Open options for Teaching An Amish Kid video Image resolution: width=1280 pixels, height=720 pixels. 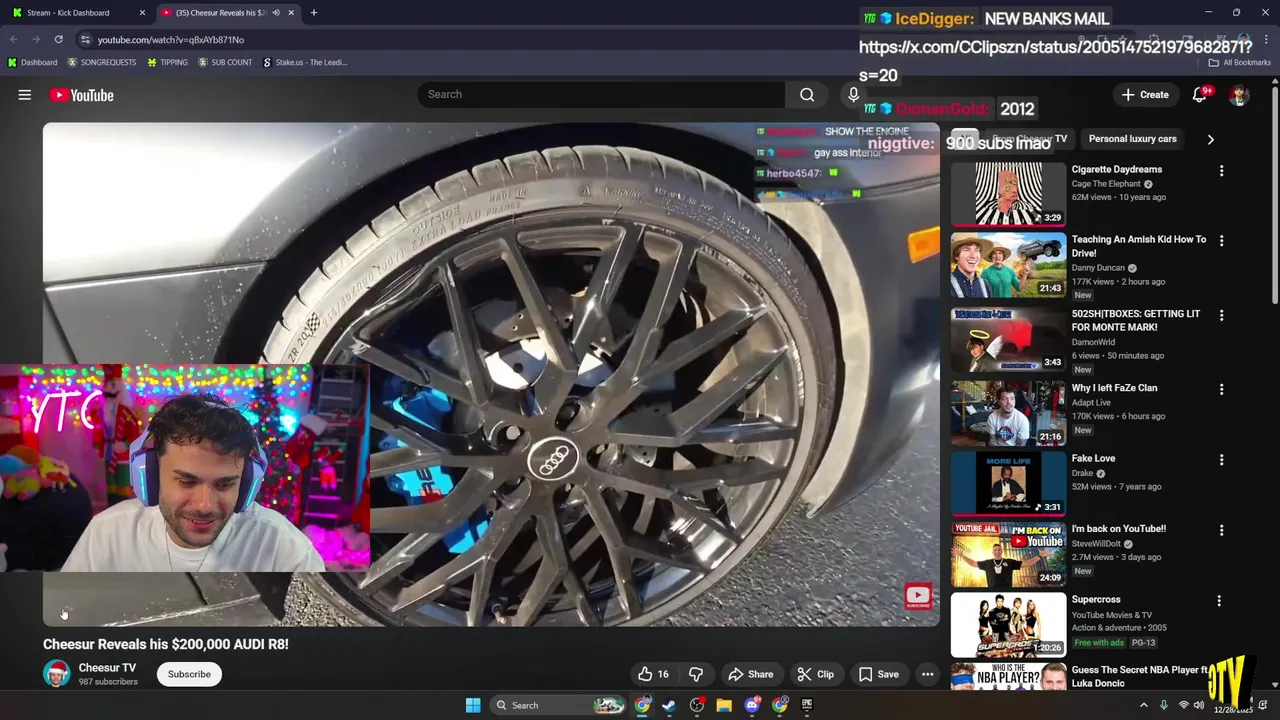pos(1221,241)
